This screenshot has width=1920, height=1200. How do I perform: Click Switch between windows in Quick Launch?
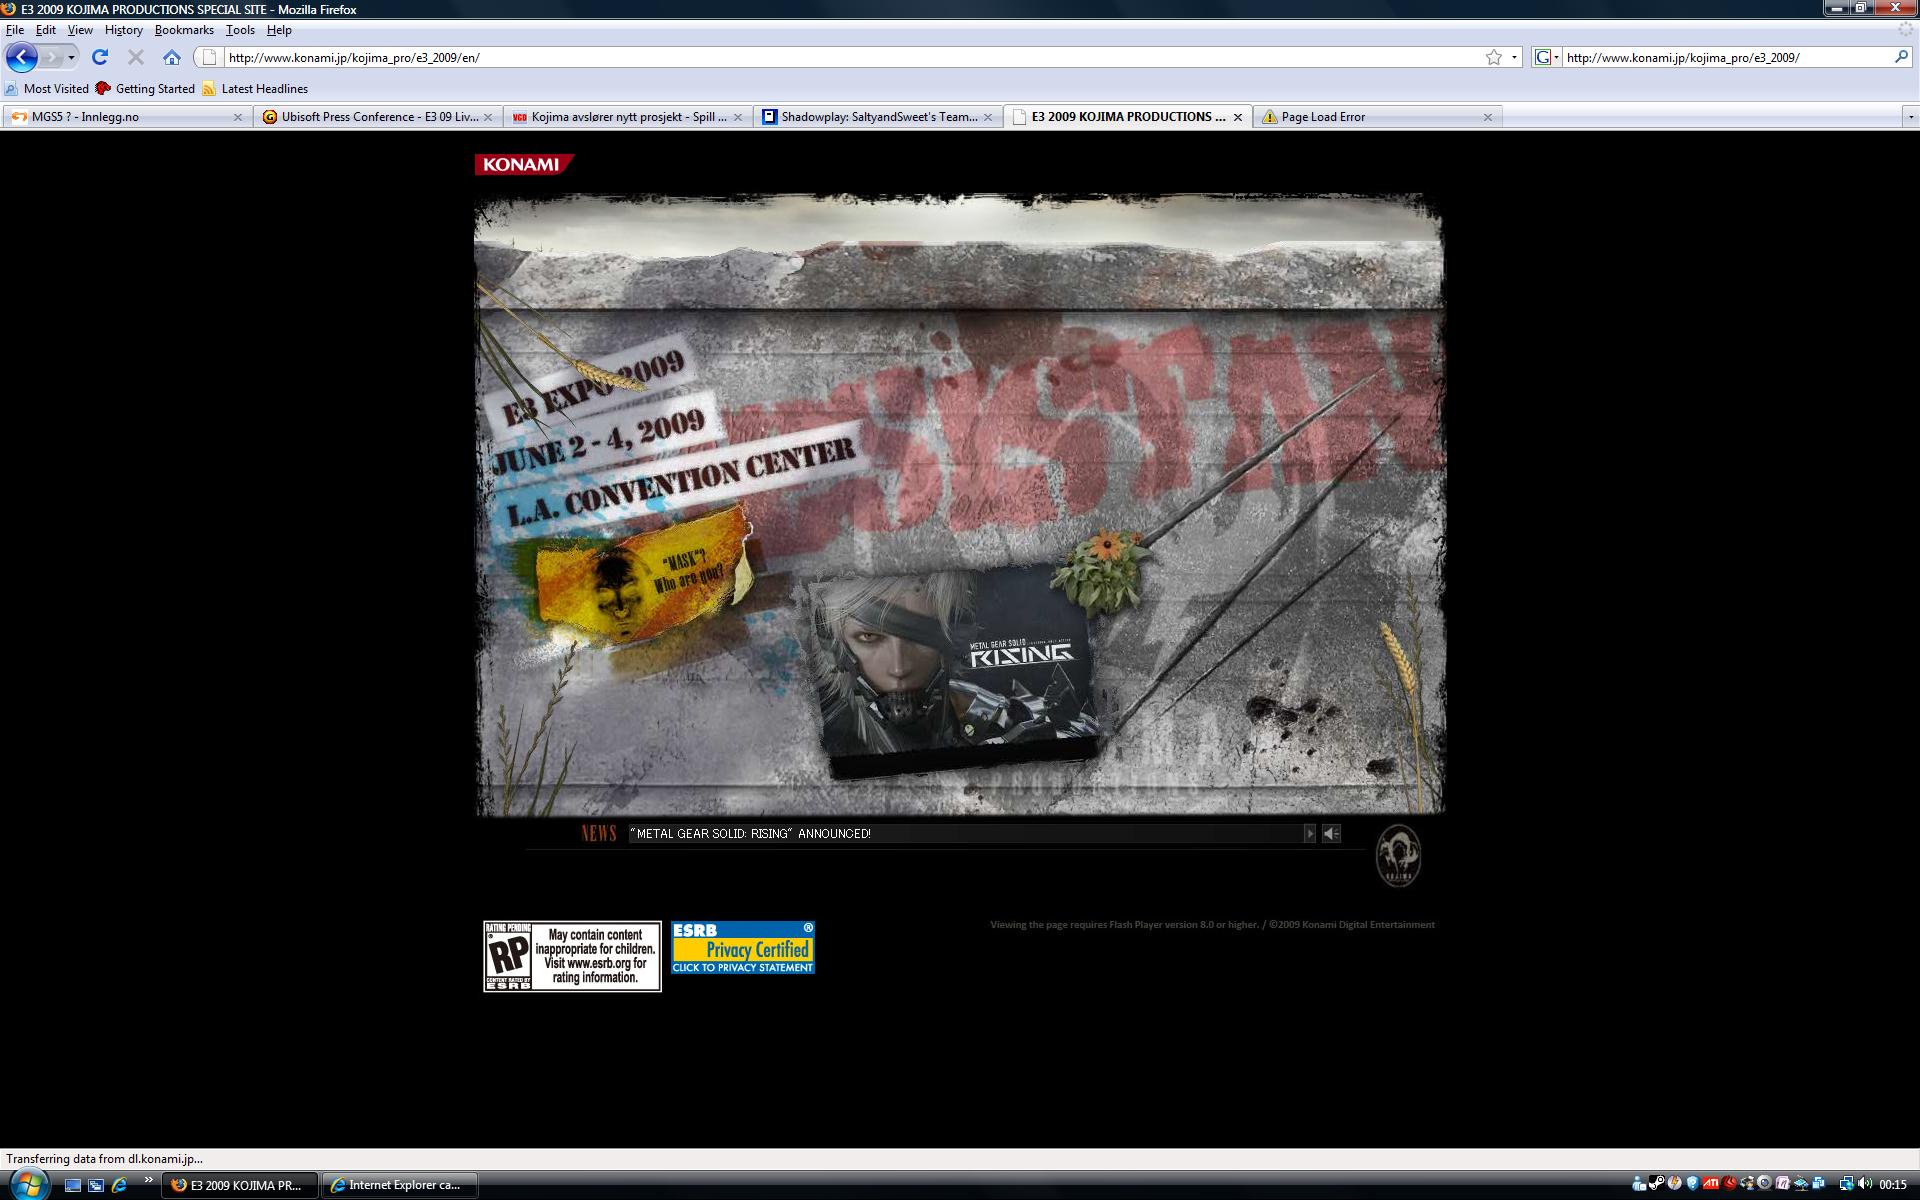pyautogui.click(x=96, y=1185)
